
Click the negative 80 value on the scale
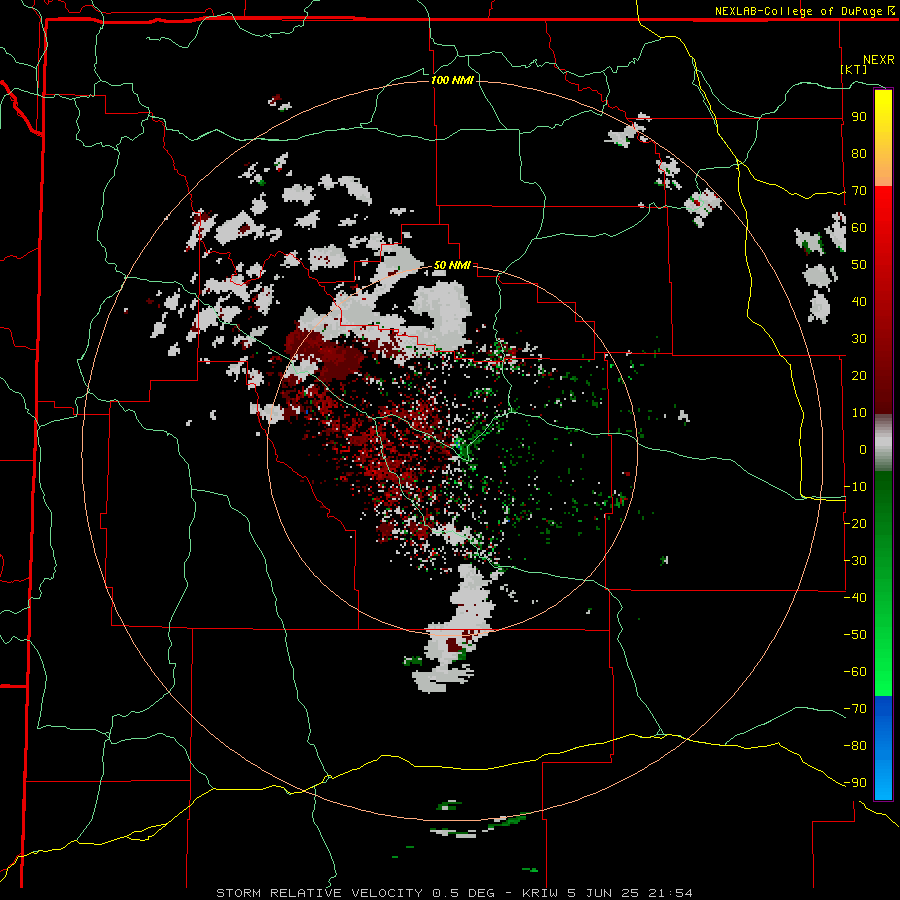point(855,746)
